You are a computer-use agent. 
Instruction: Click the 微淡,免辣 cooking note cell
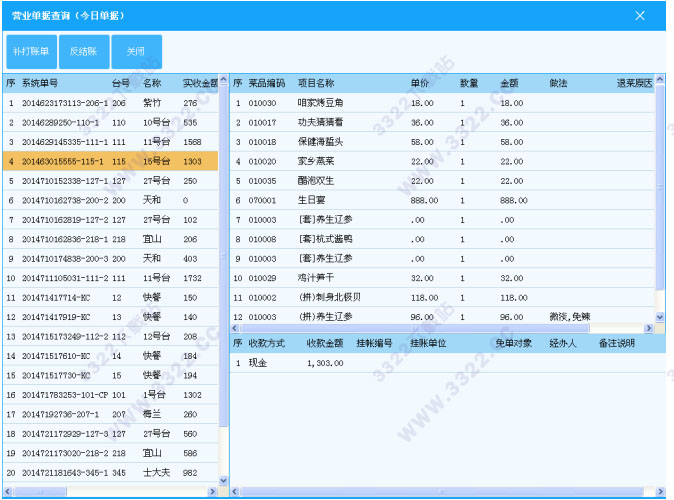[x=570, y=317]
